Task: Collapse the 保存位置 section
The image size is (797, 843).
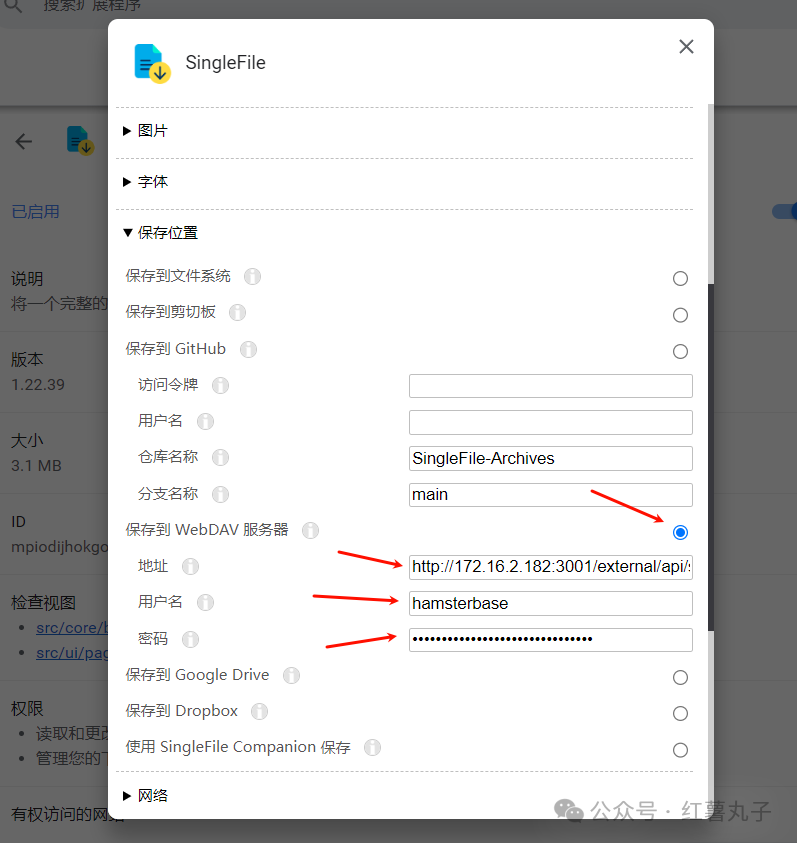Action: pos(160,233)
